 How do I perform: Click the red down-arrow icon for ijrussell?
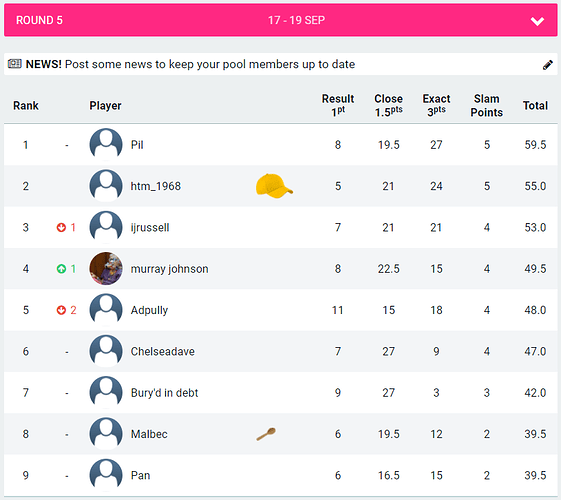coord(61,227)
